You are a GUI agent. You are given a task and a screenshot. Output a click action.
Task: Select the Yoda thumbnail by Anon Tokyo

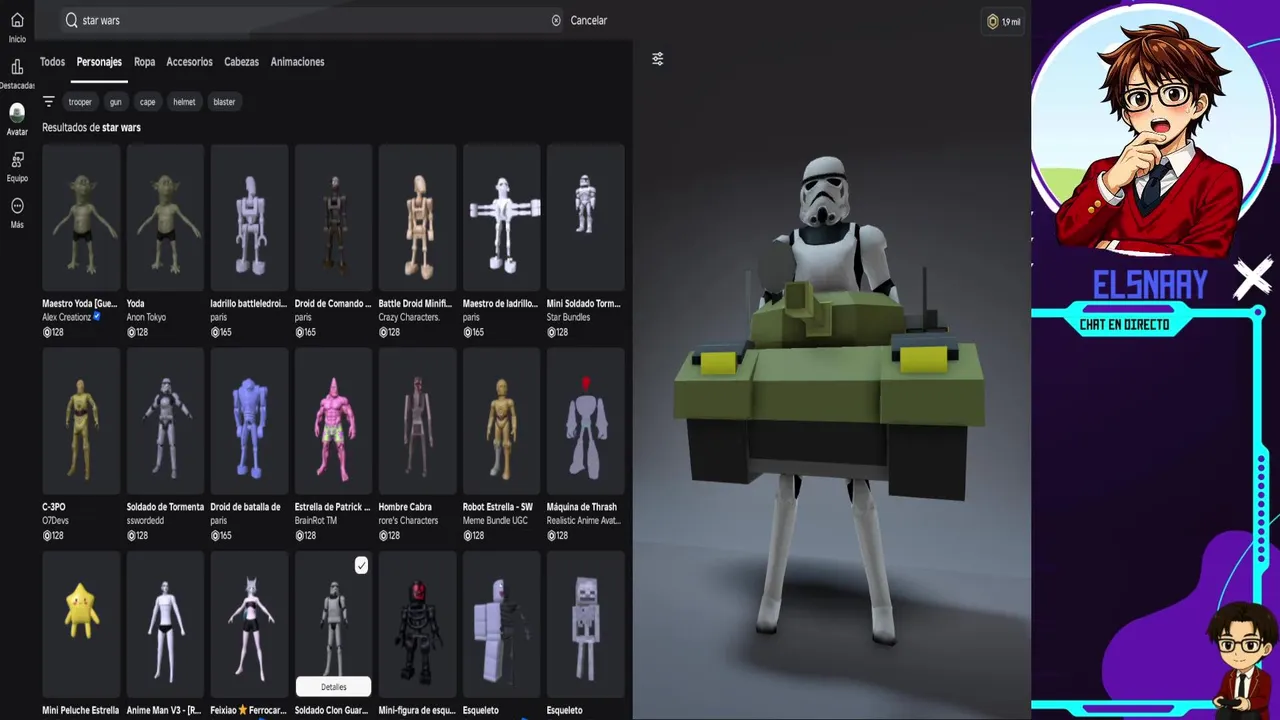pos(165,218)
